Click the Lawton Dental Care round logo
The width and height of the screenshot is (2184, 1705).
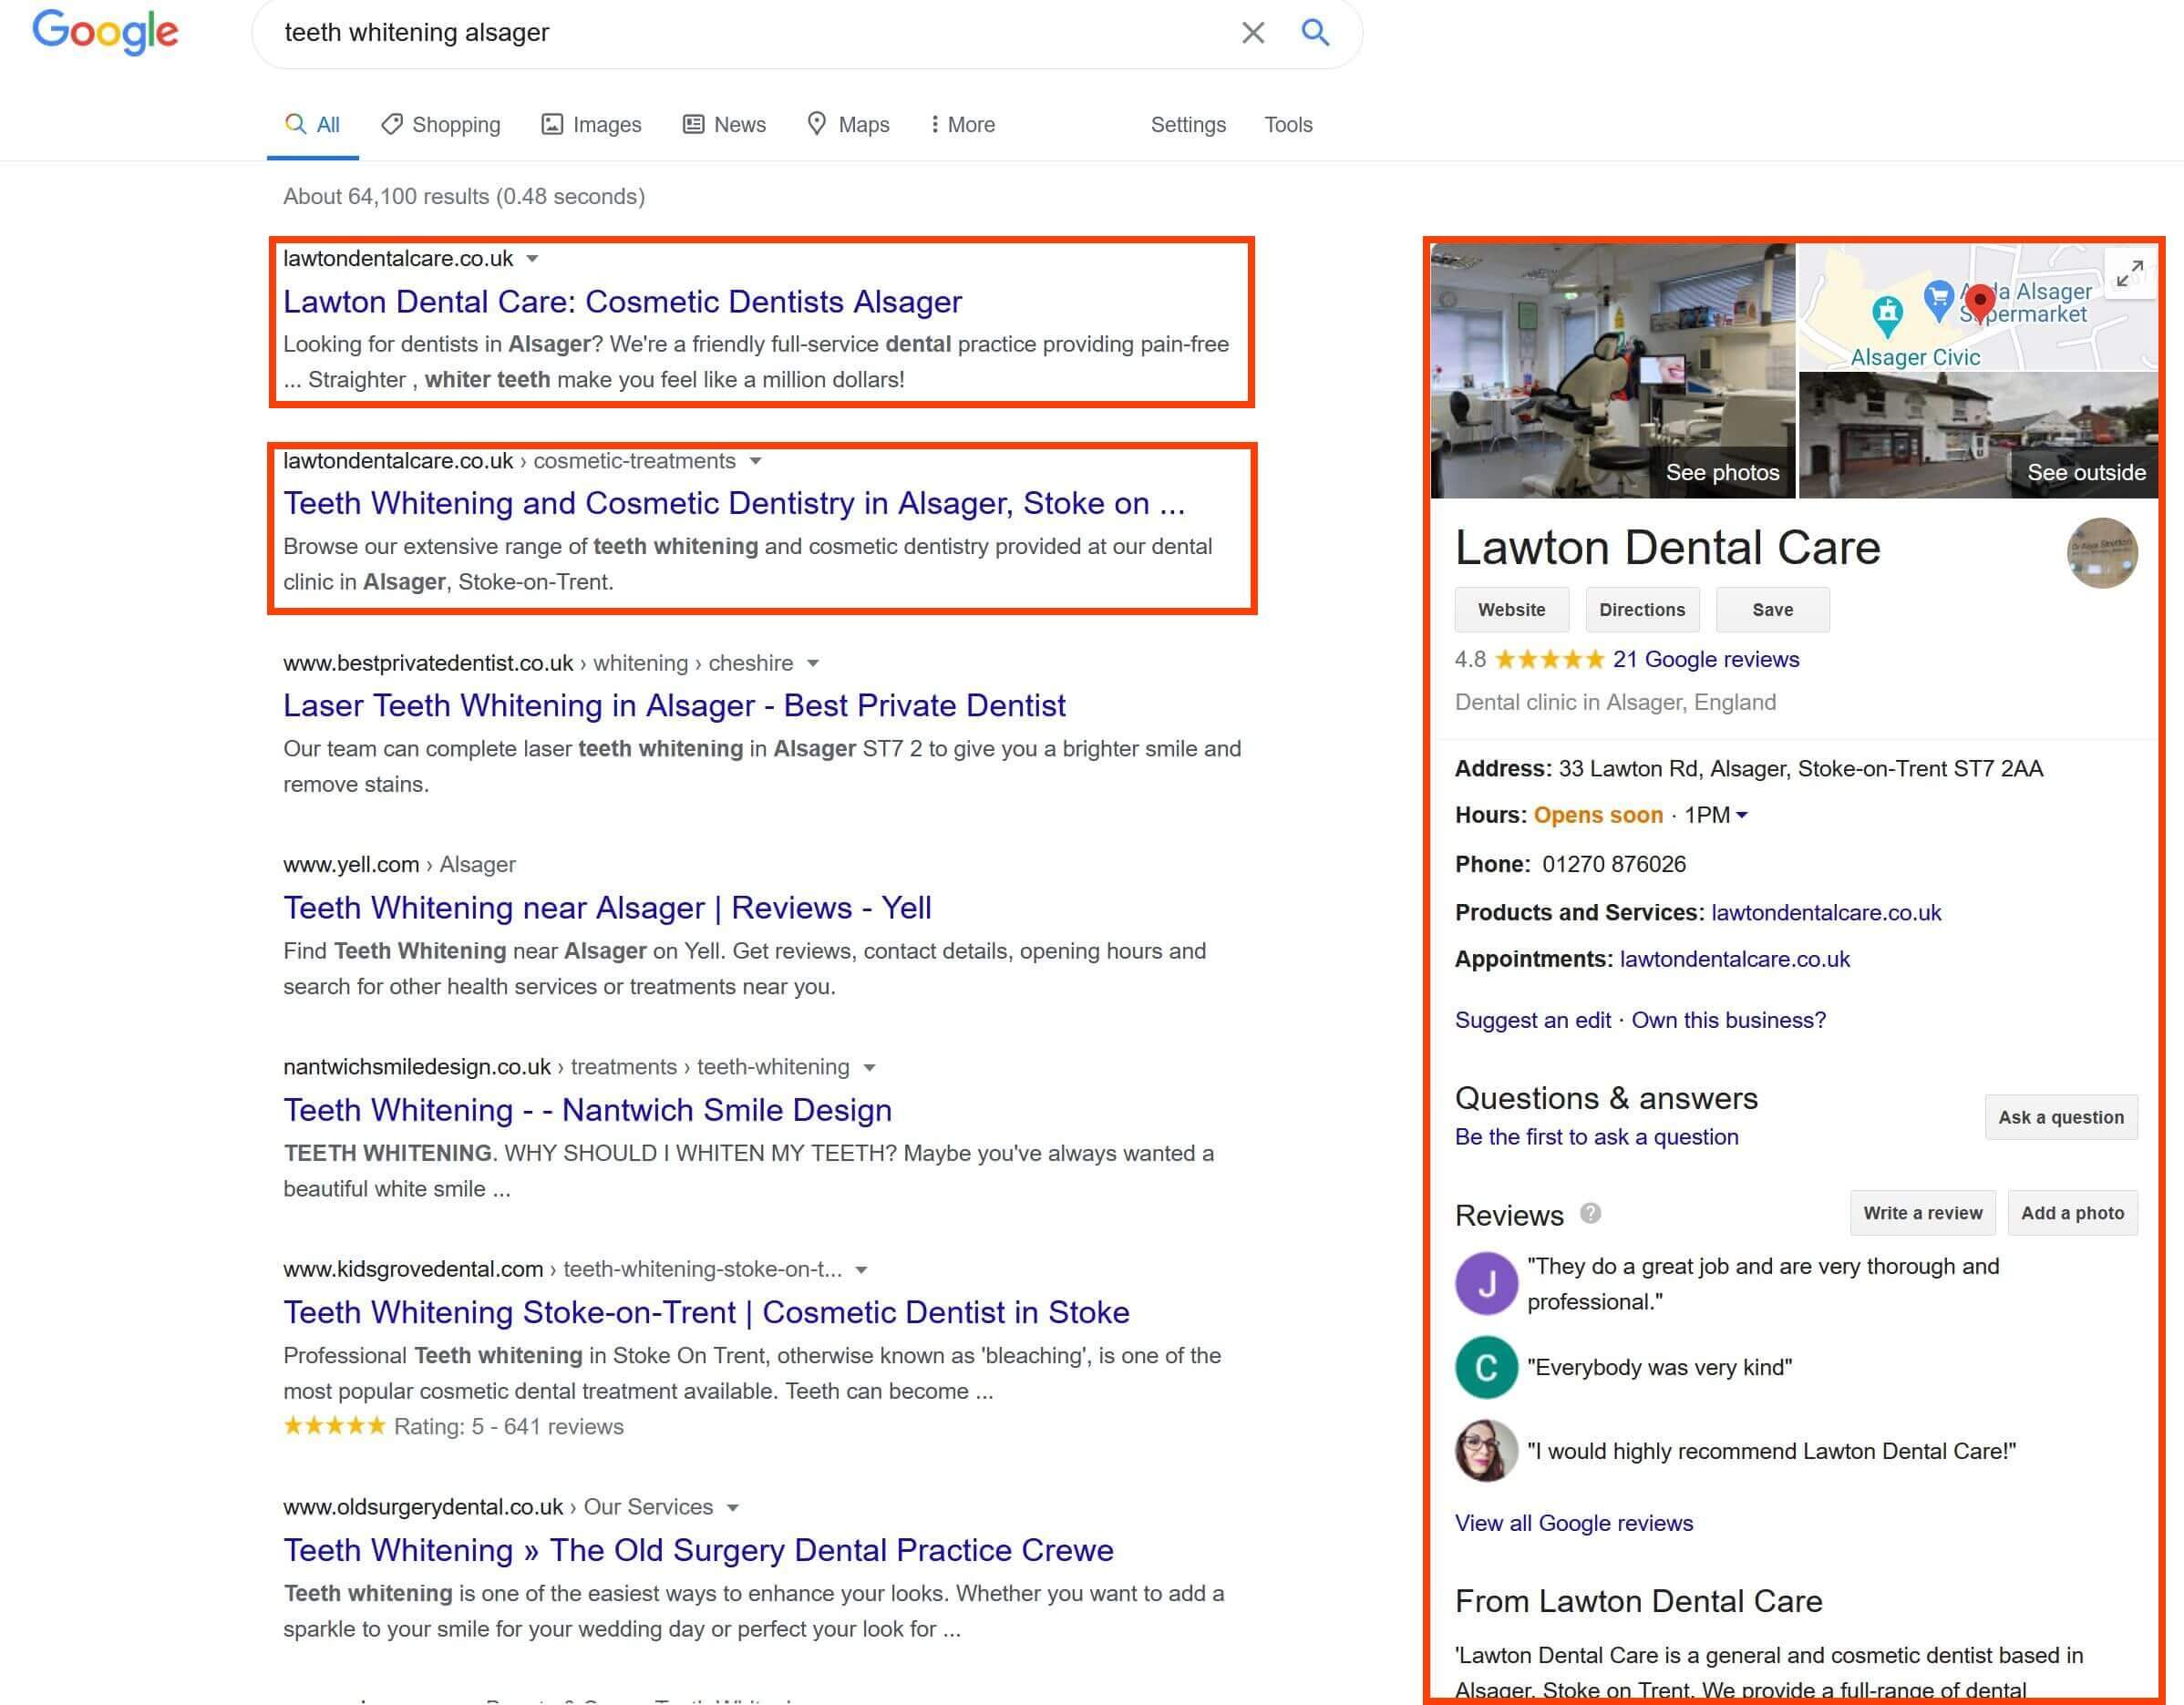(x=2101, y=552)
